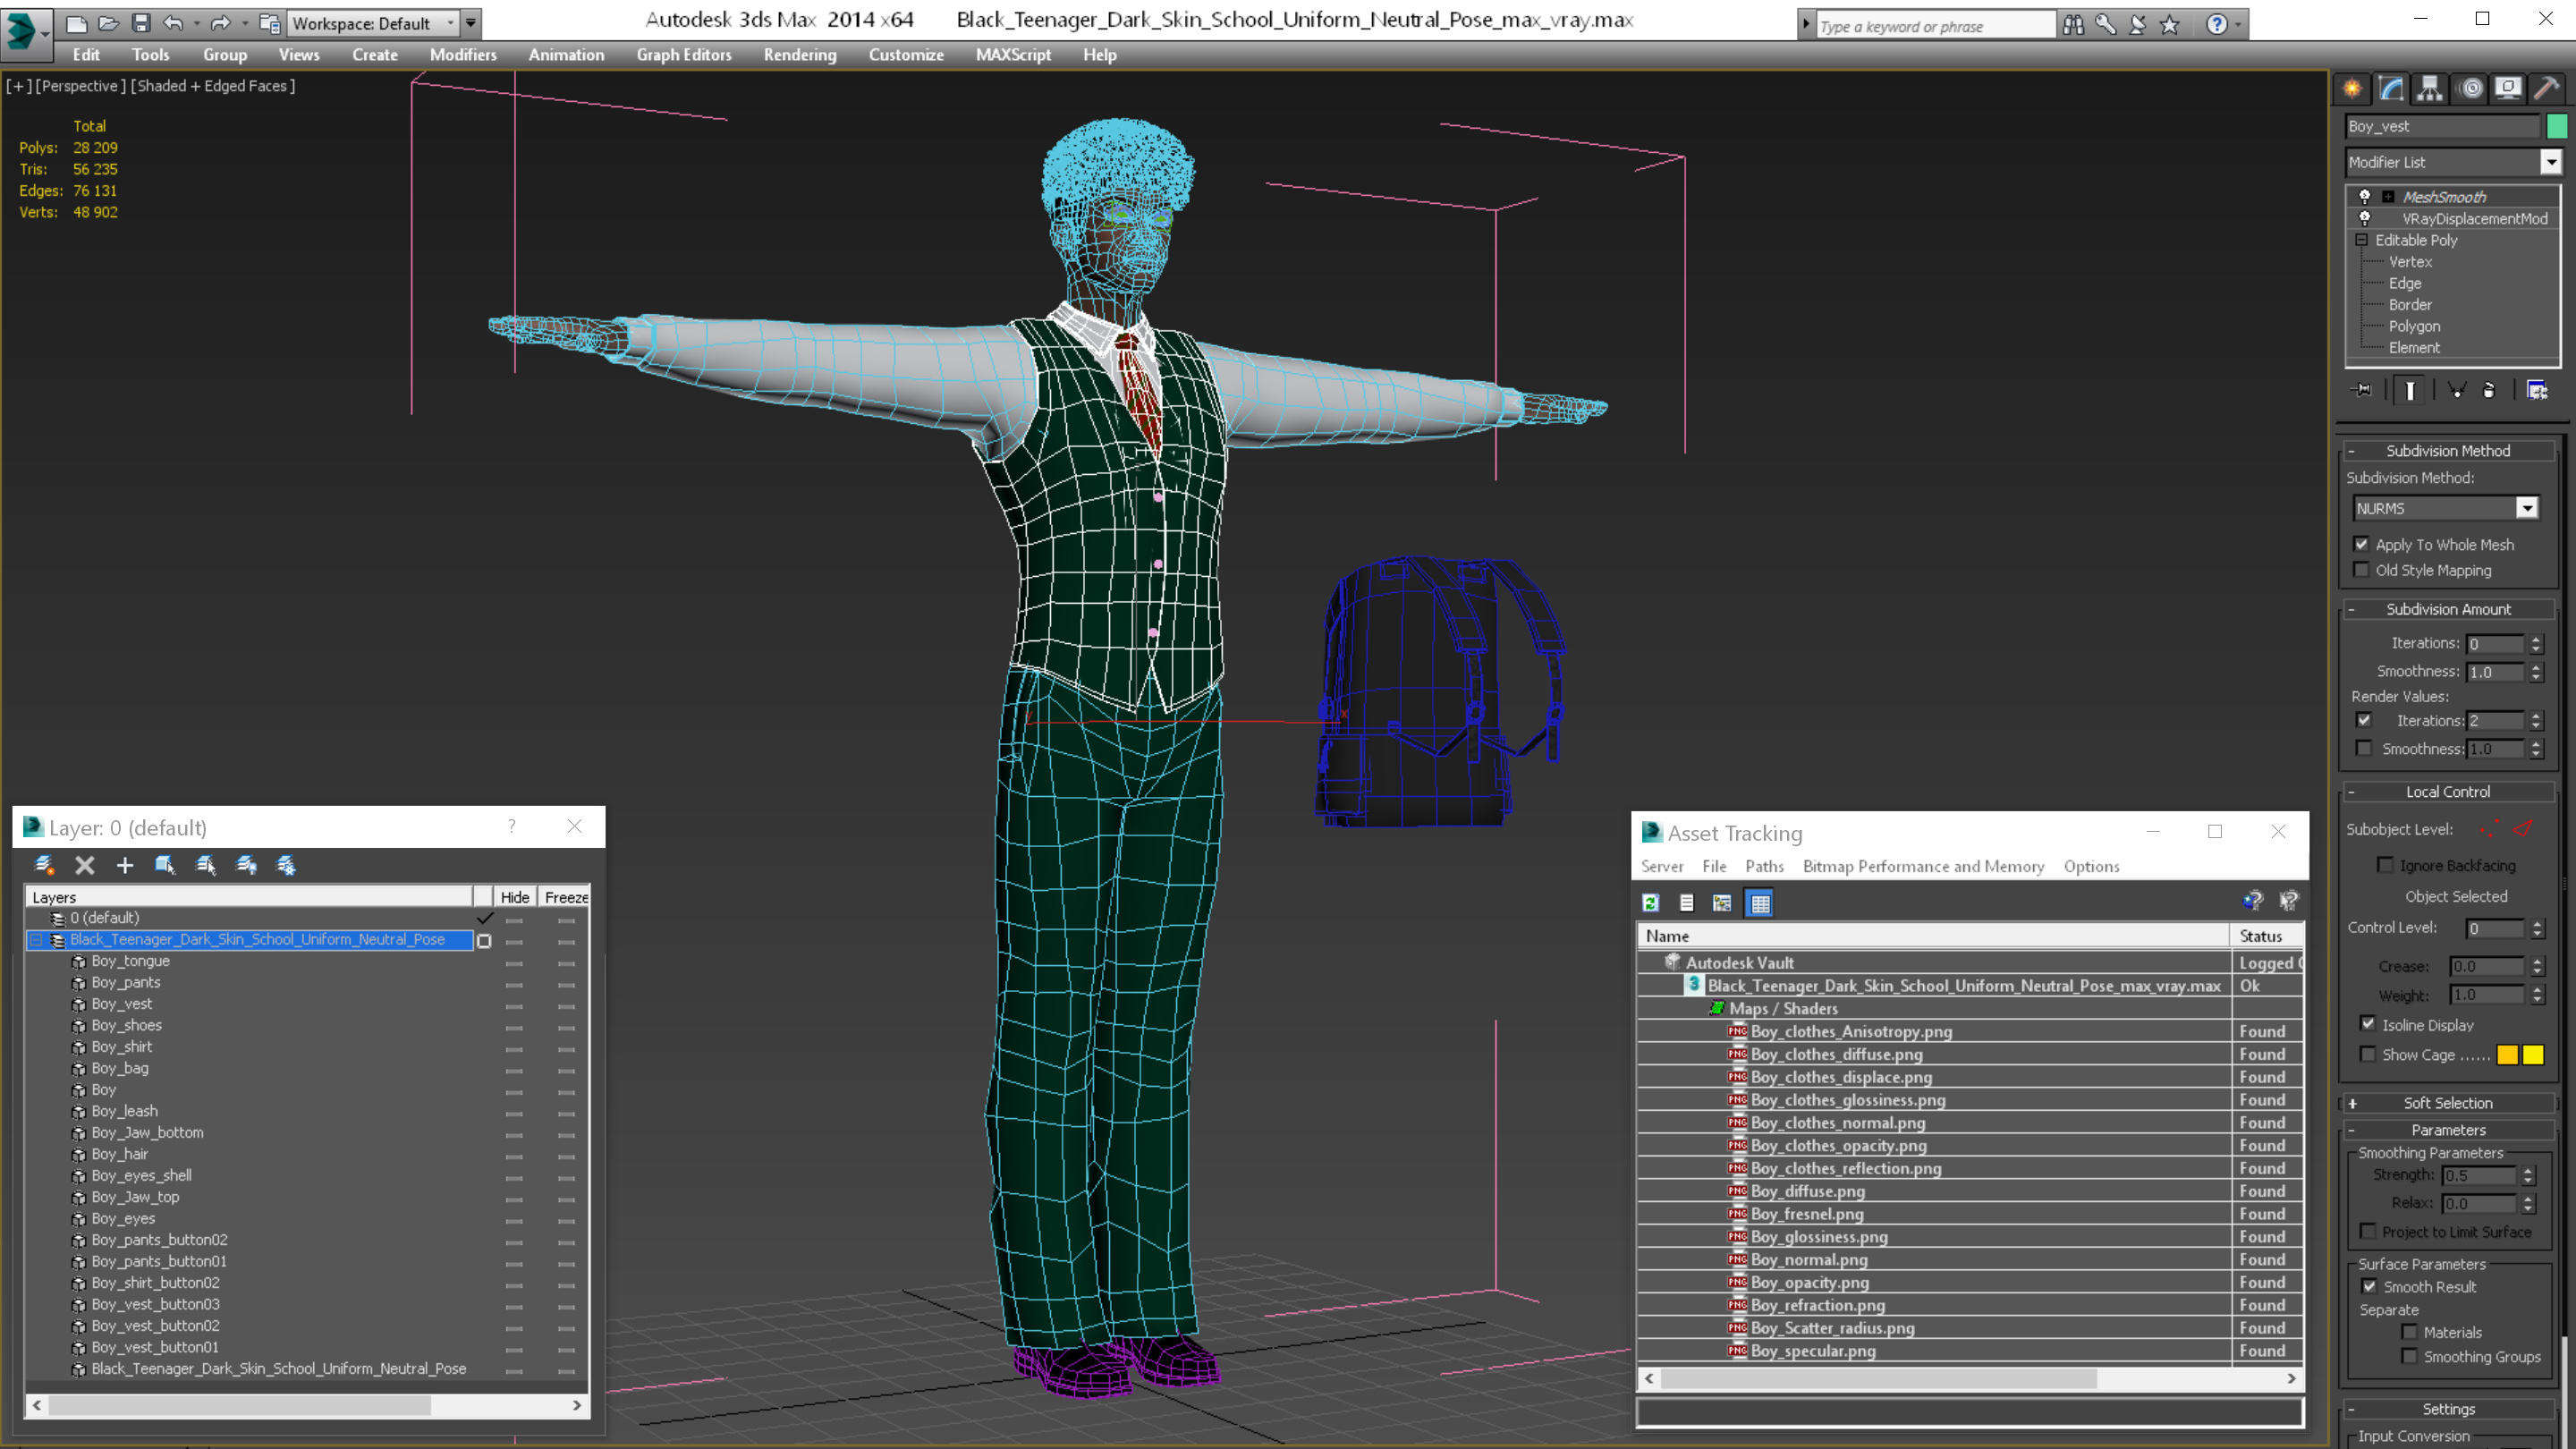Open Paths menu in Asset Tracking
Screen dimensions: 2576x1449
(1764, 866)
